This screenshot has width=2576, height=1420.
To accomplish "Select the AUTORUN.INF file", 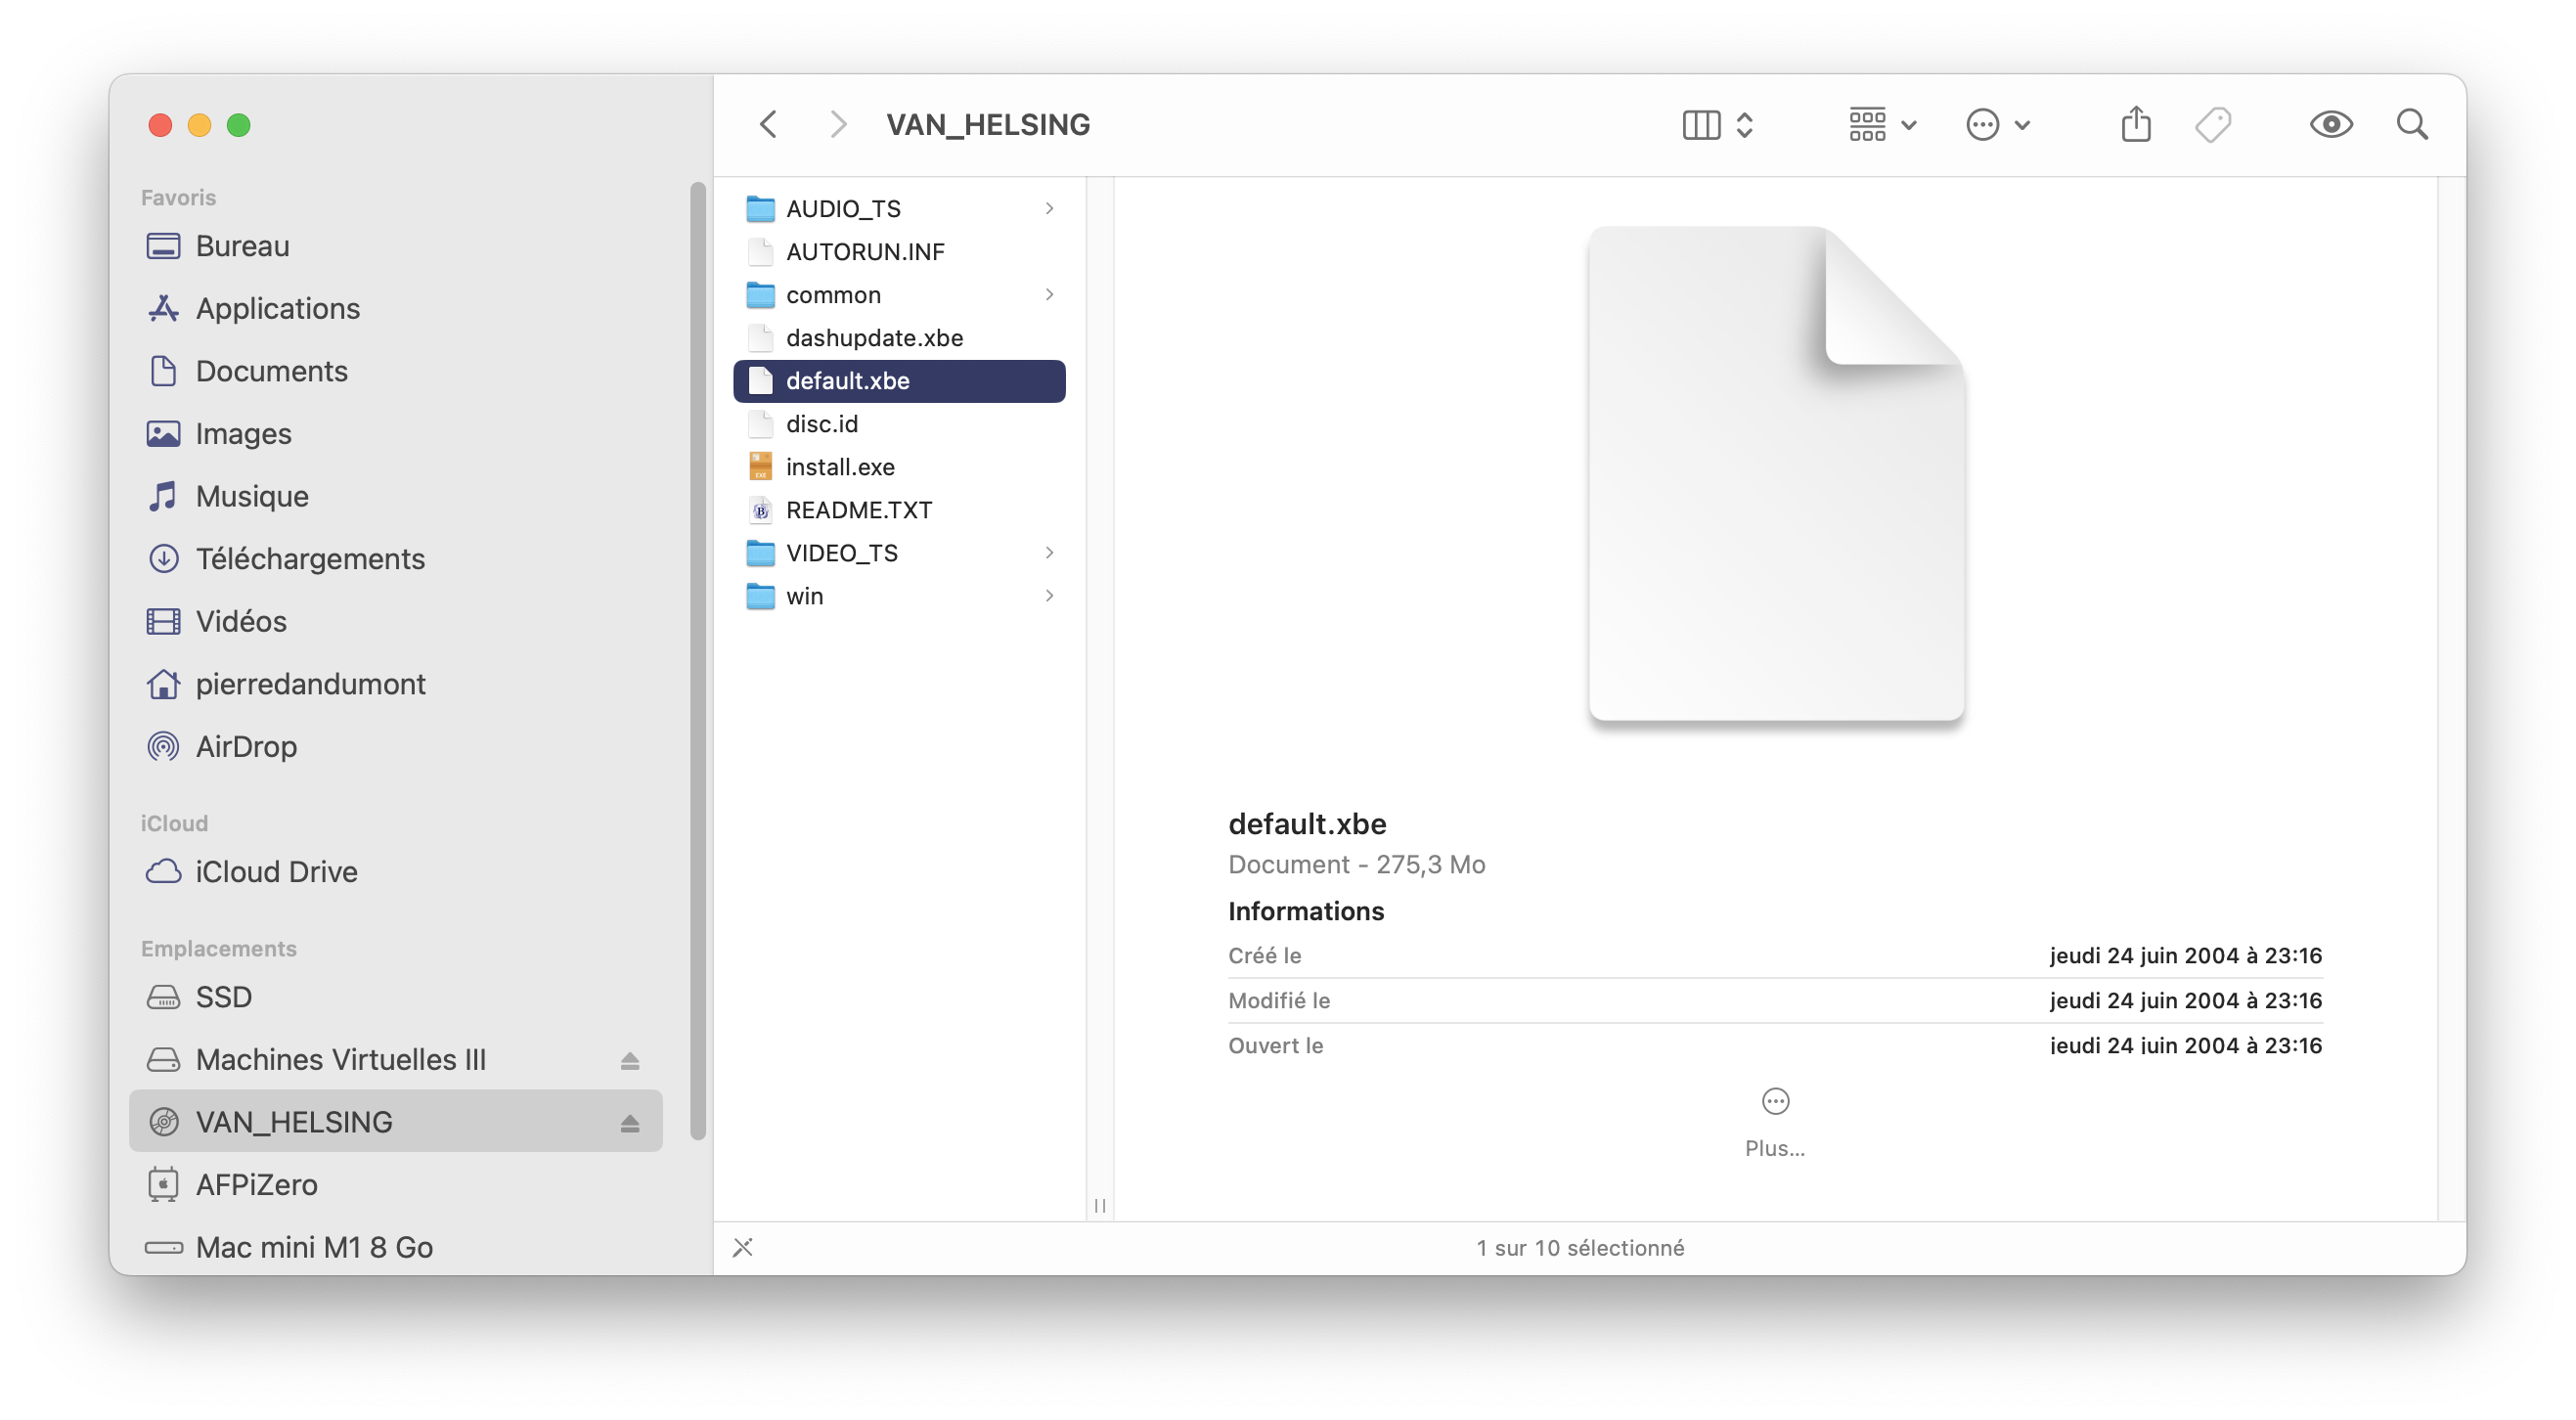I will point(899,251).
